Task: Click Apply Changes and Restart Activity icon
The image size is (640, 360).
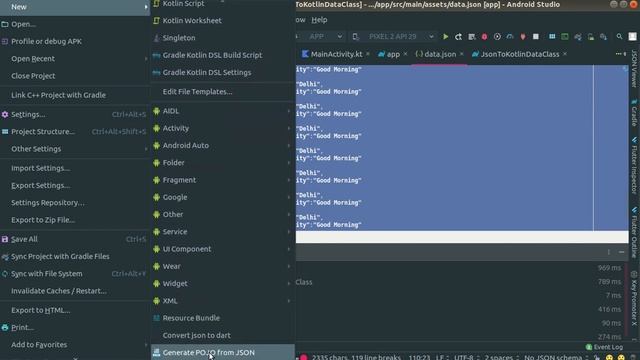Action: point(458,37)
